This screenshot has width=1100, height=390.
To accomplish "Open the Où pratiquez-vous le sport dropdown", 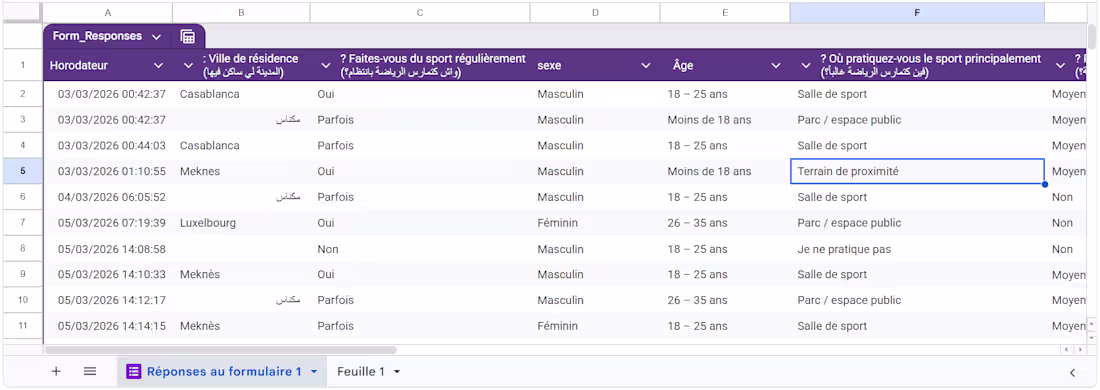I will coord(805,65).
